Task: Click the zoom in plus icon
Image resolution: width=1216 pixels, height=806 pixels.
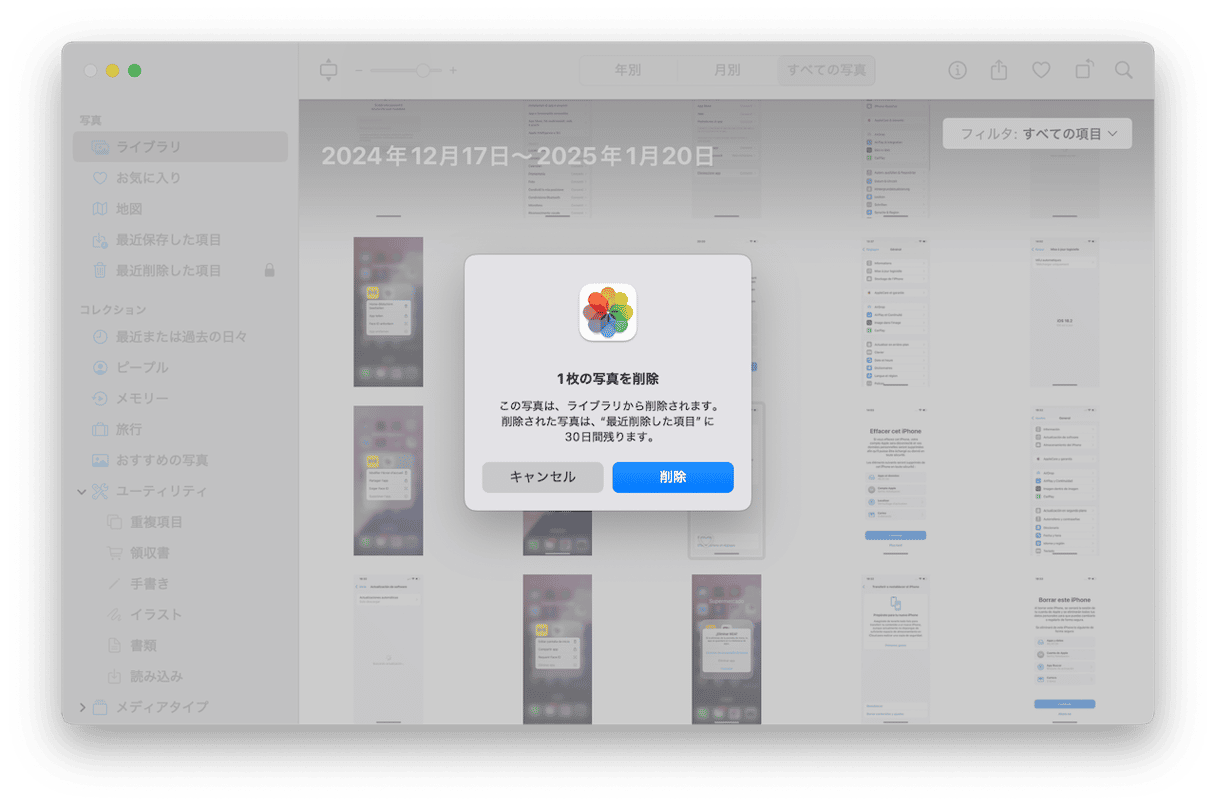Action: click(x=453, y=71)
